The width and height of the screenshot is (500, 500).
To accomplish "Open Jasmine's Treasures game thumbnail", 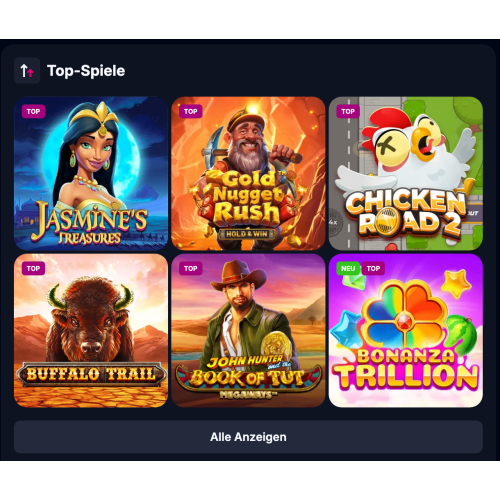I will click(91, 173).
